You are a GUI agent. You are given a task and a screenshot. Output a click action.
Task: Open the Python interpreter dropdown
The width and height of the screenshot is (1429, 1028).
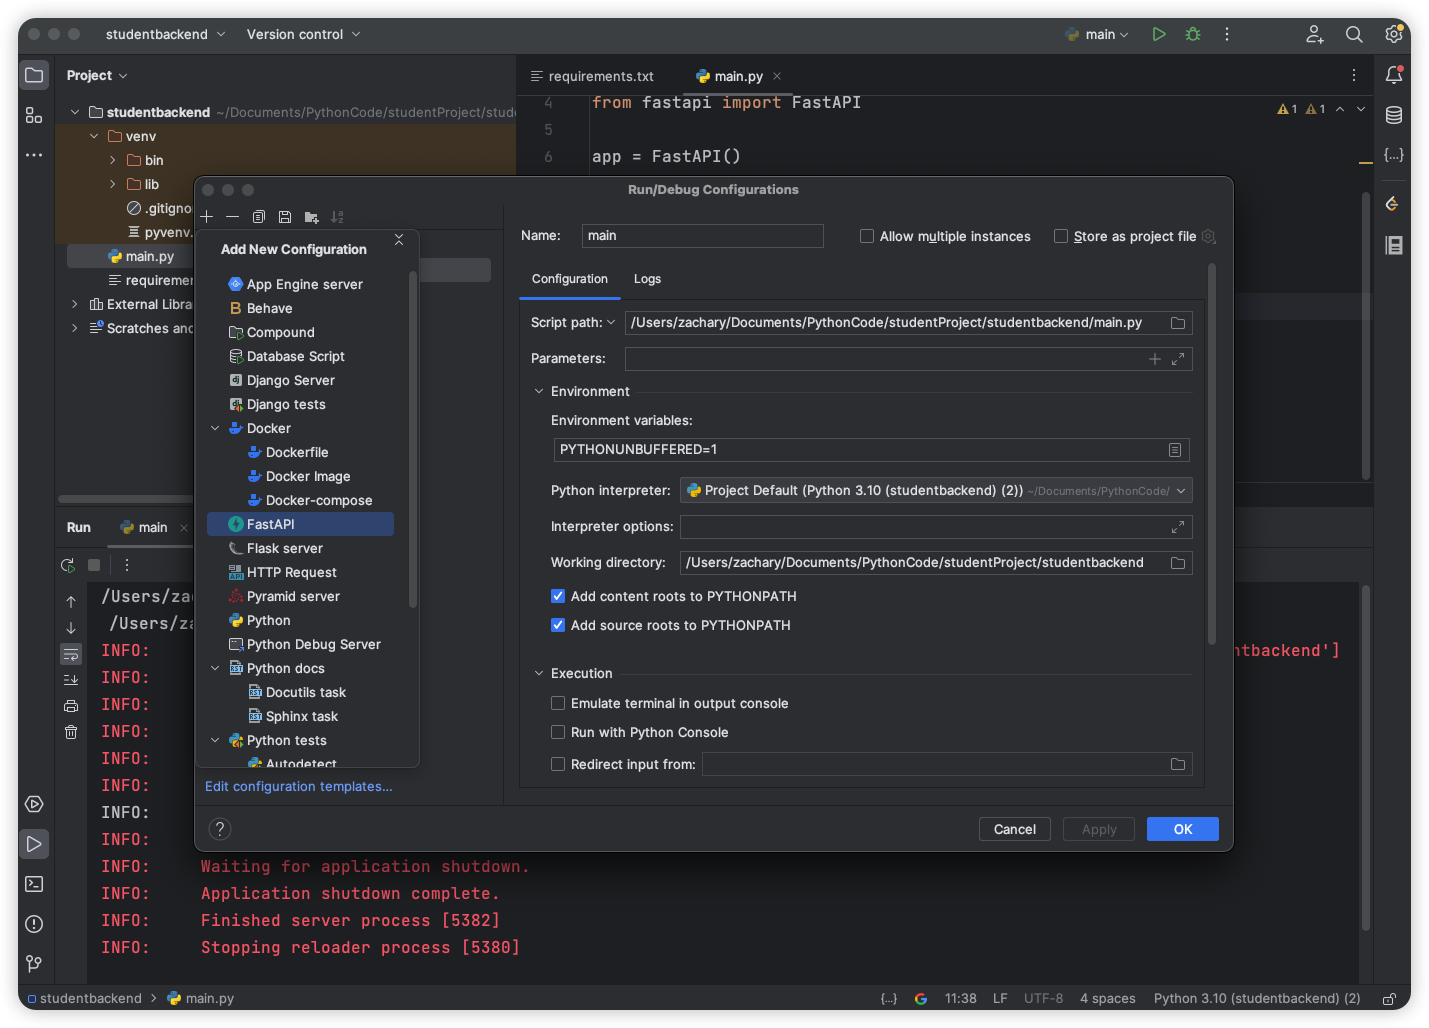coord(1181,491)
